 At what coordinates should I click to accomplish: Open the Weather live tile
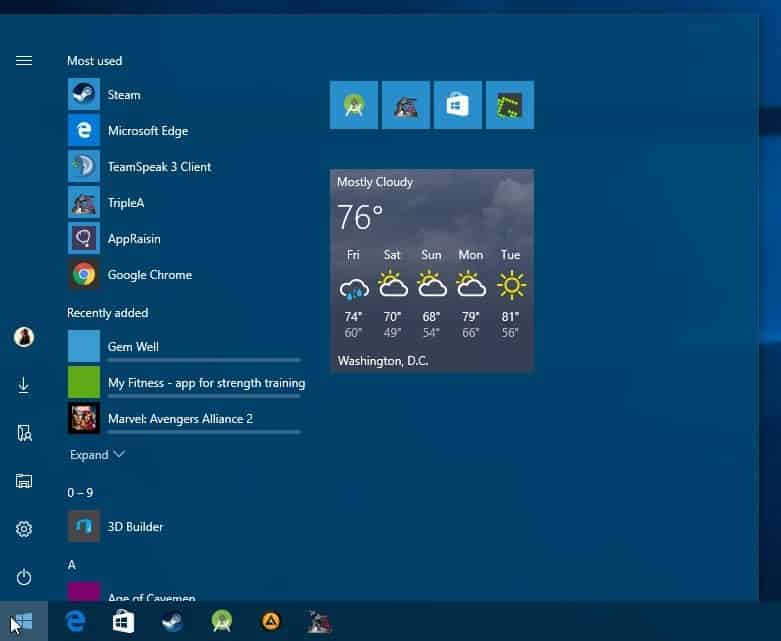coord(432,271)
